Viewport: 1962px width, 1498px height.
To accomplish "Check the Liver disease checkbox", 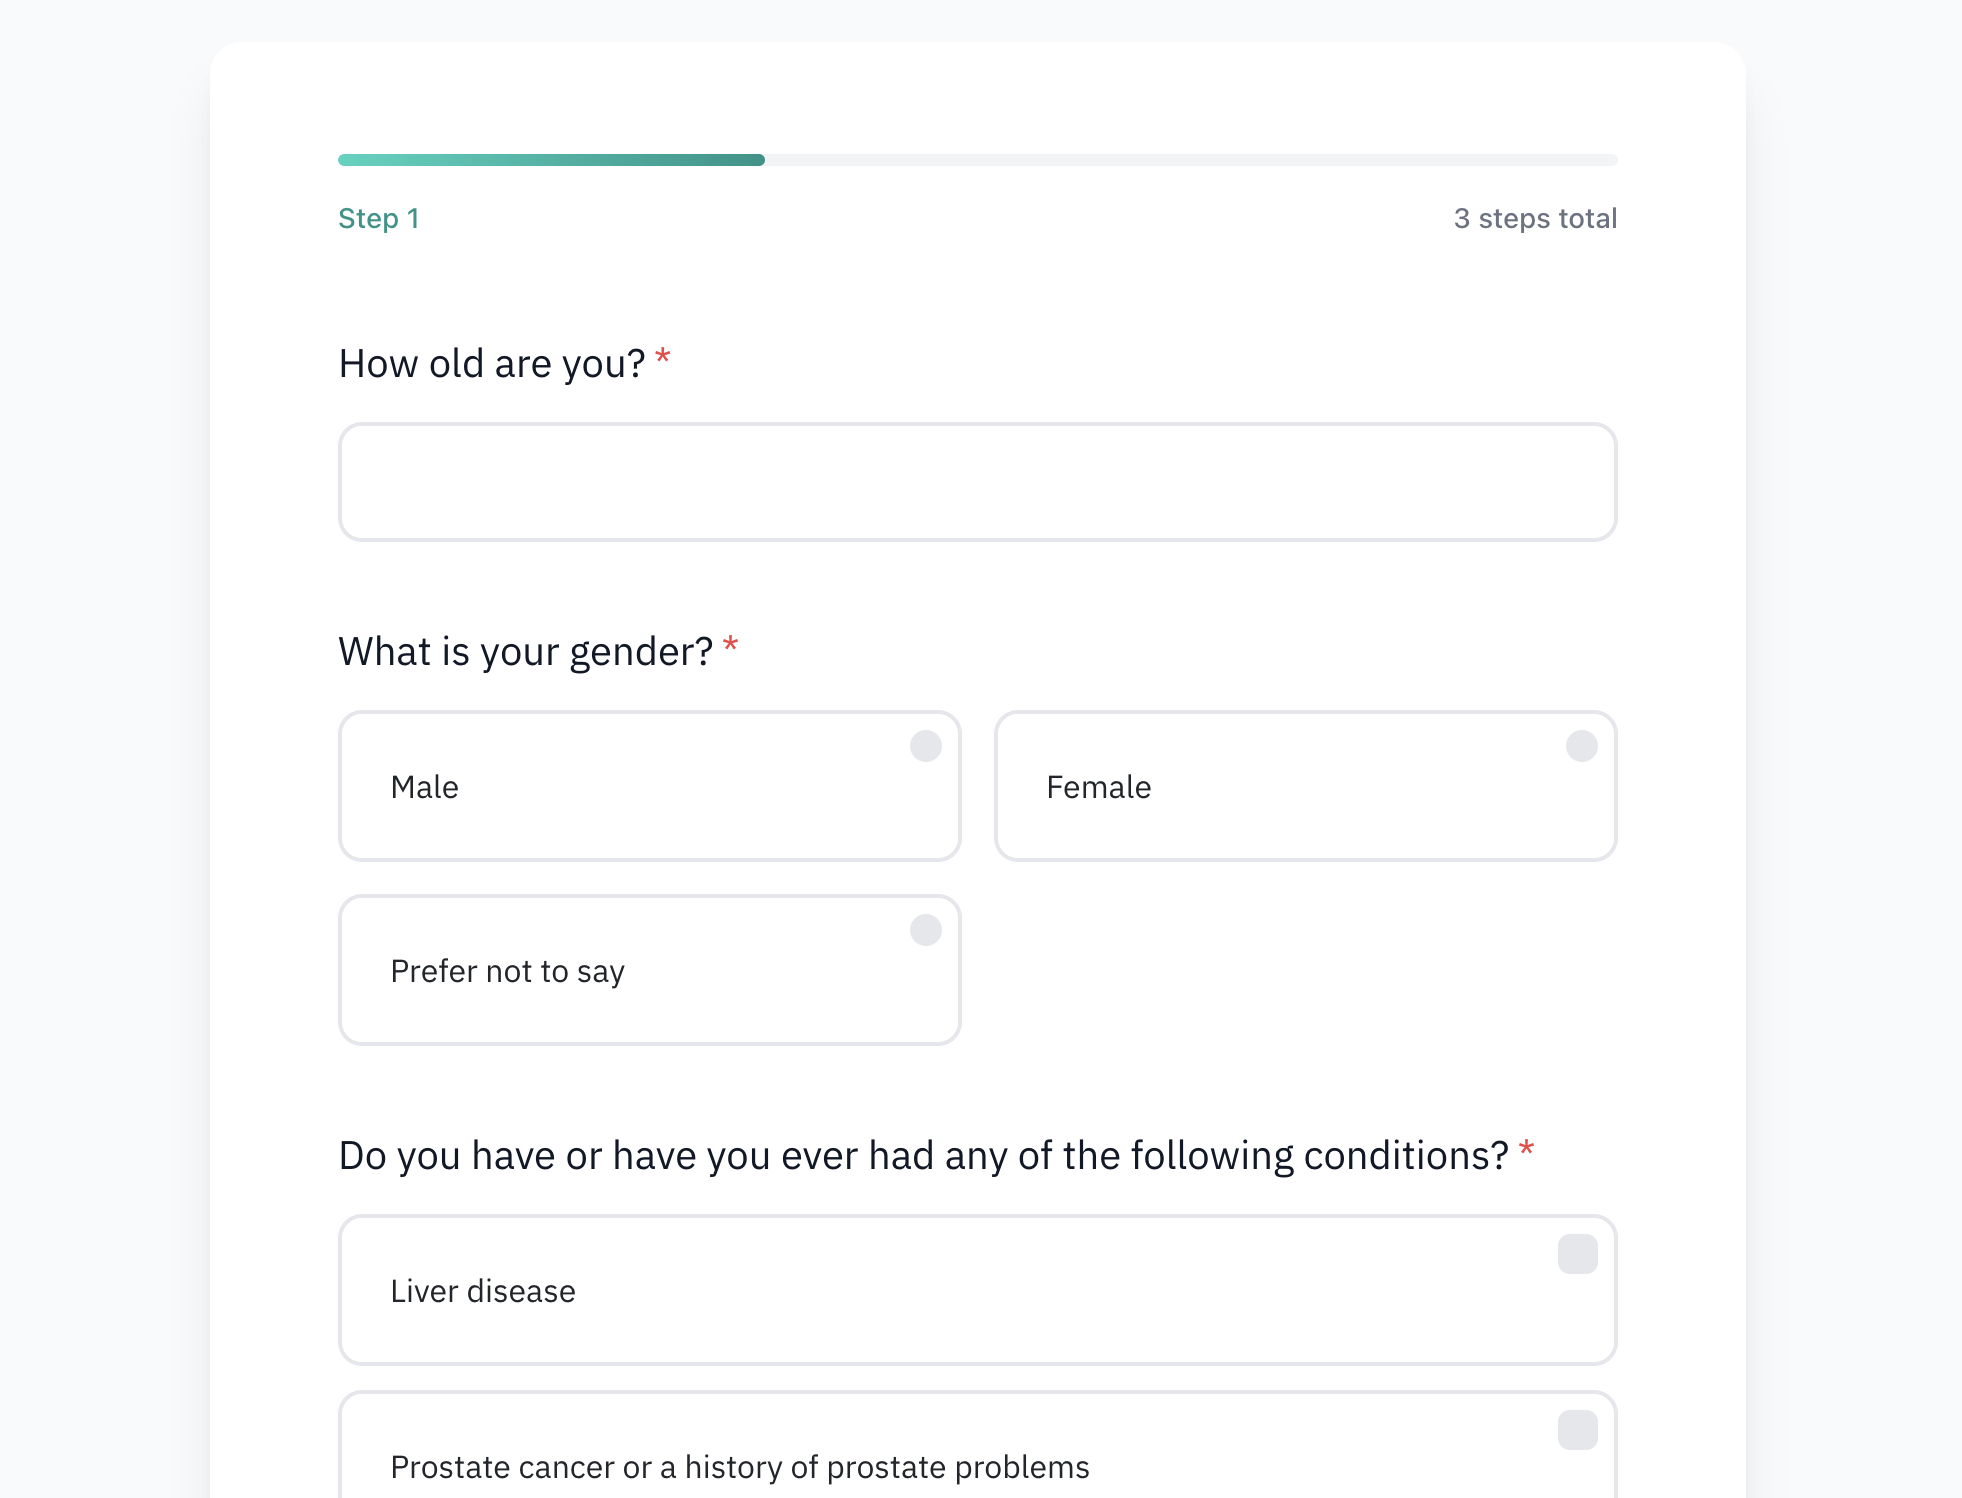I will click(x=1577, y=1254).
